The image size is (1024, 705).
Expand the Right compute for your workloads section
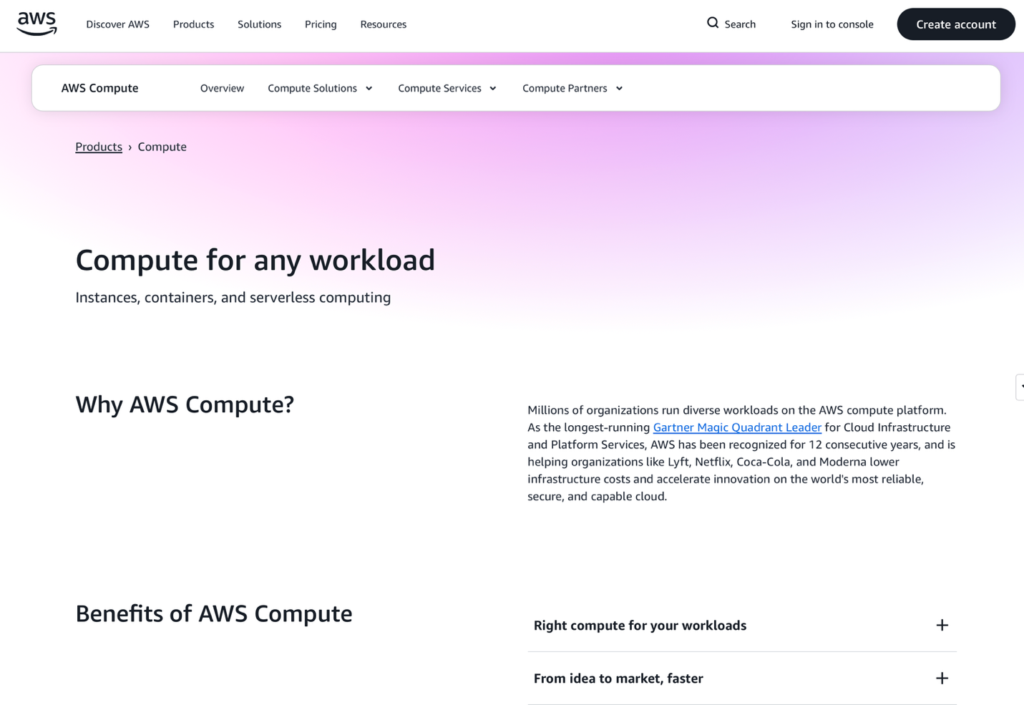point(640,625)
